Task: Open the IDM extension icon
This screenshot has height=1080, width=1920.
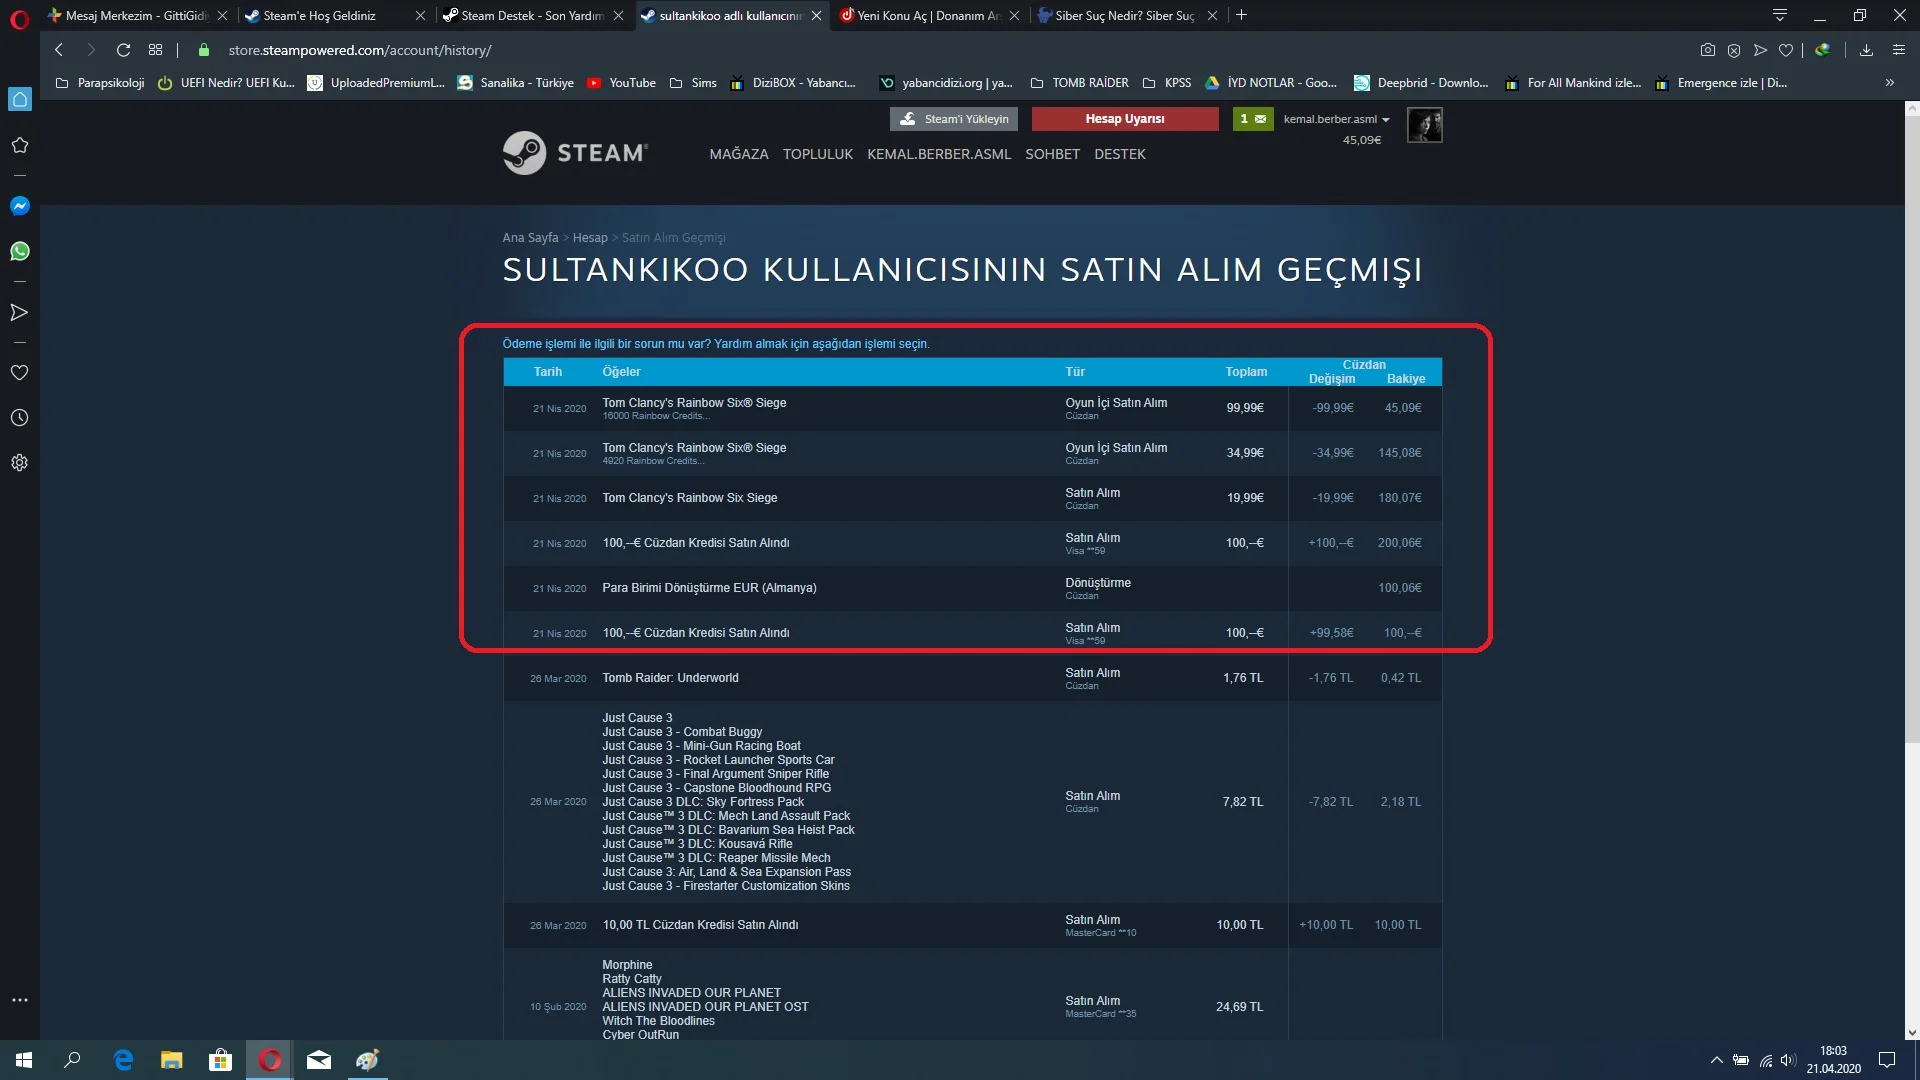Action: [1823, 49]
